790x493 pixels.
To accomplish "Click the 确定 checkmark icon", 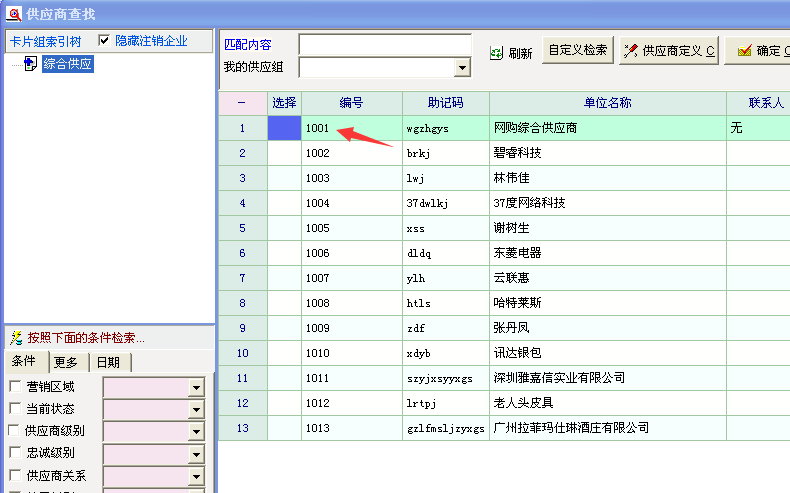I will pos(744,51).
